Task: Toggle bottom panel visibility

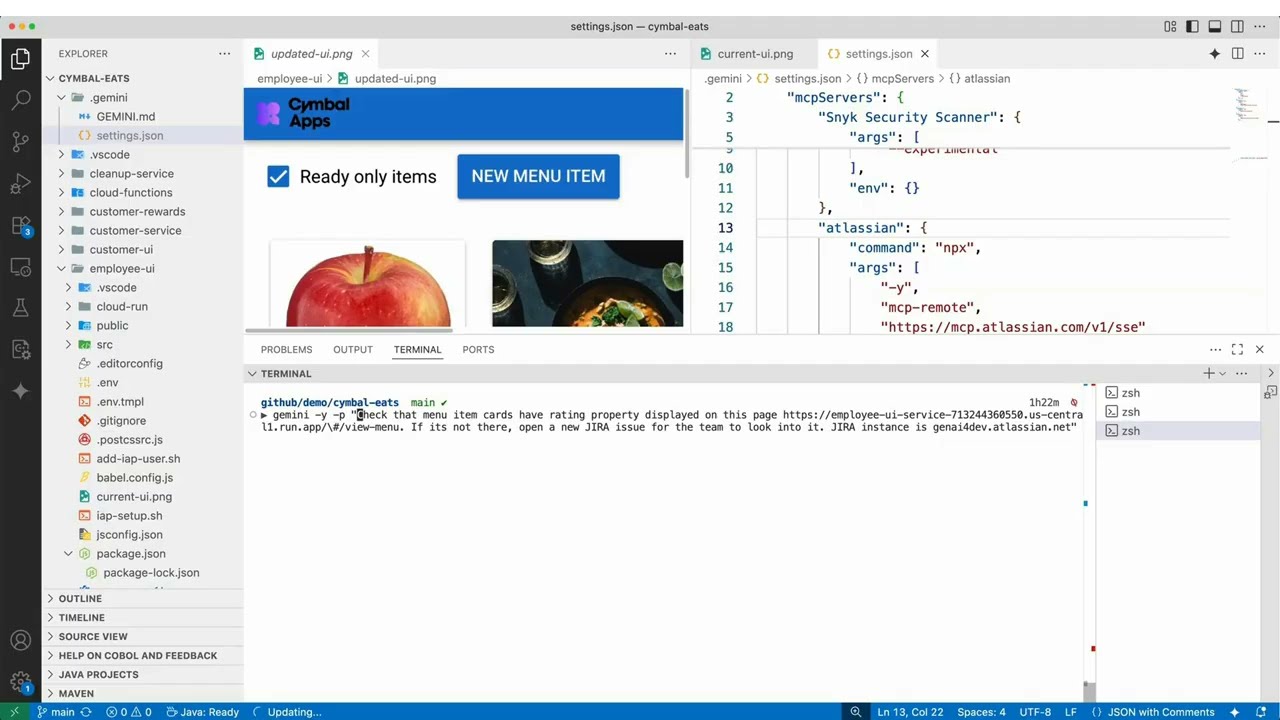Action: 1214,27
